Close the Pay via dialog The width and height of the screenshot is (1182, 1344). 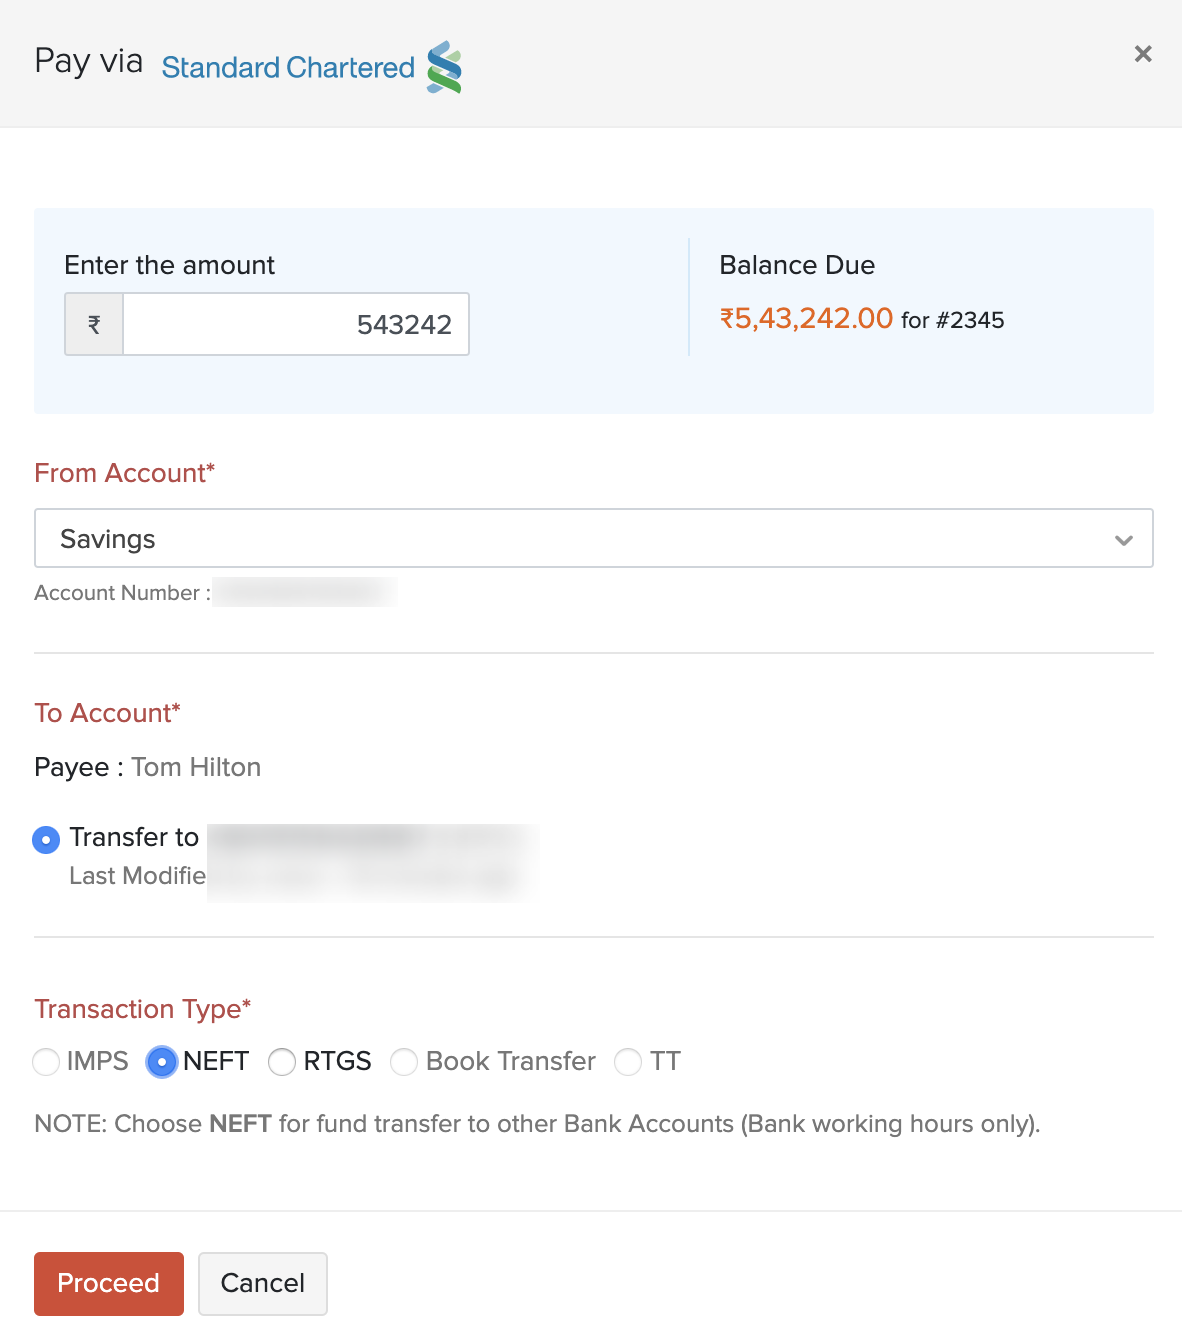(1142, 54)
